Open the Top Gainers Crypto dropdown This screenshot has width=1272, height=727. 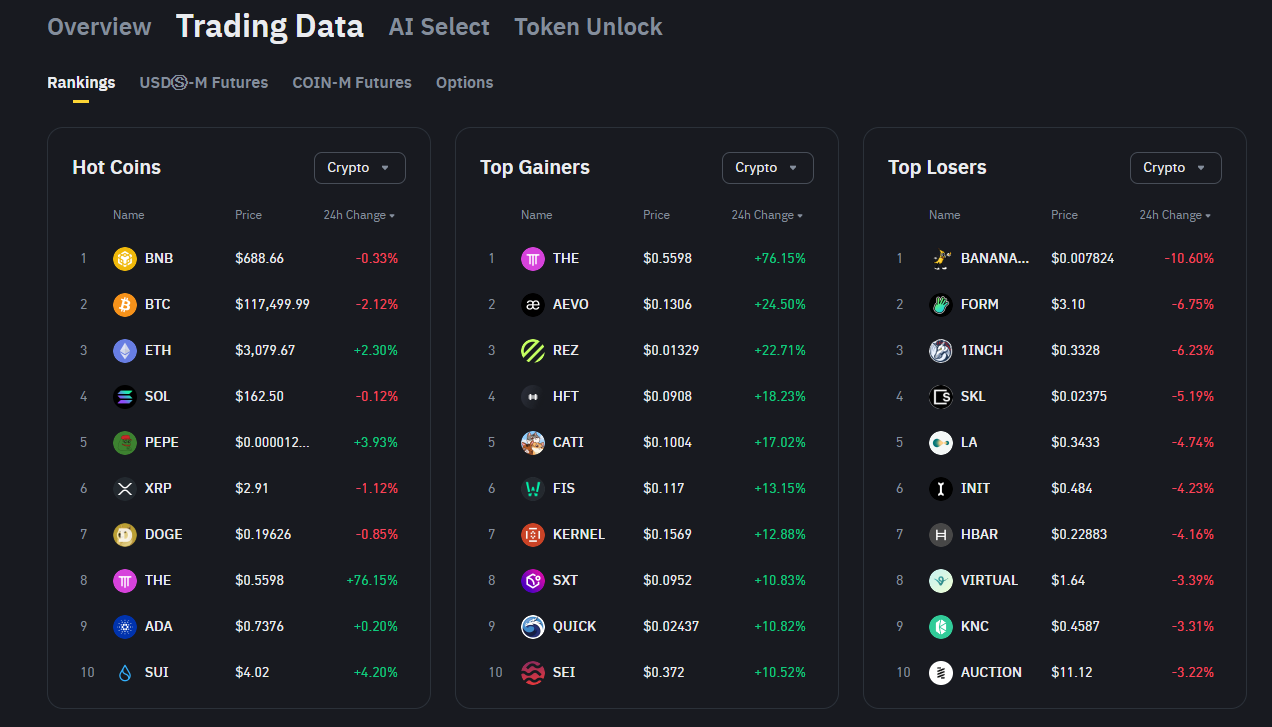[767, 168]
